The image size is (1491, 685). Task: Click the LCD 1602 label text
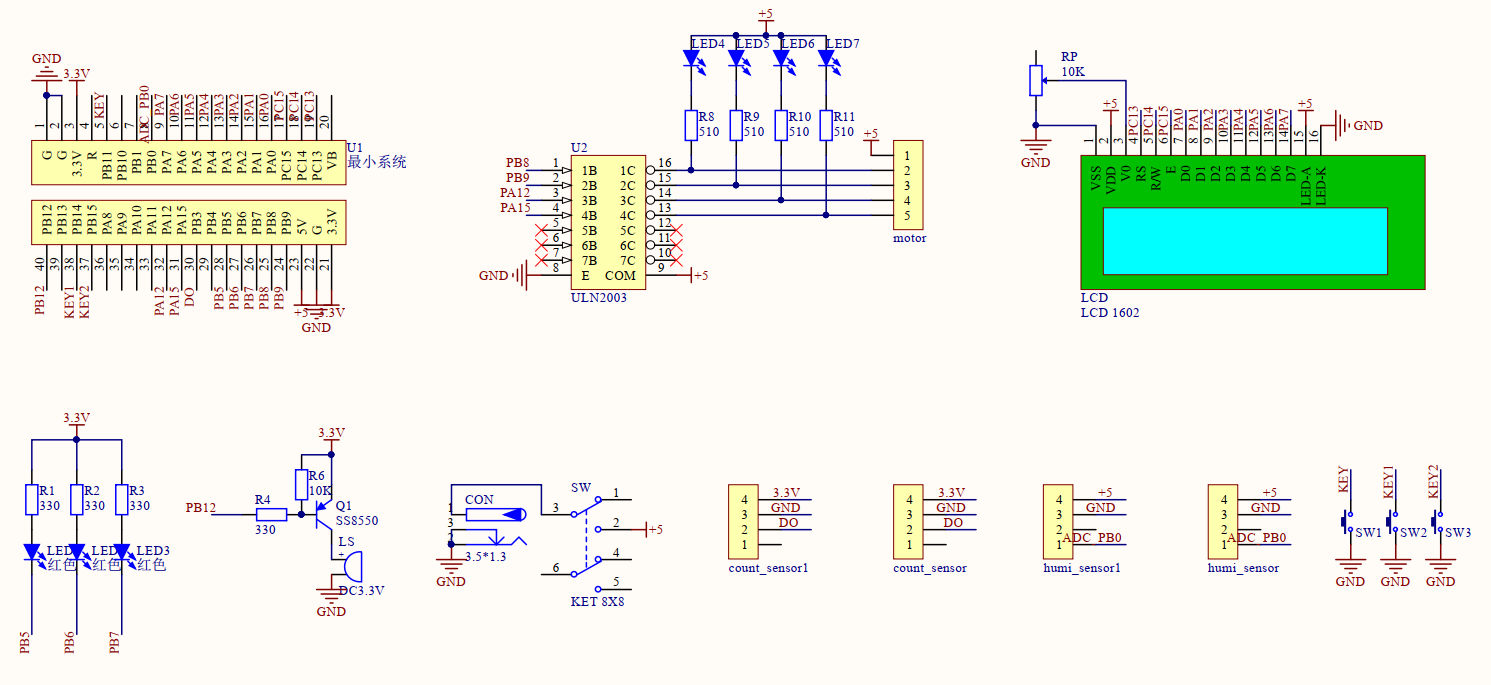click(x=1110, y=313)
